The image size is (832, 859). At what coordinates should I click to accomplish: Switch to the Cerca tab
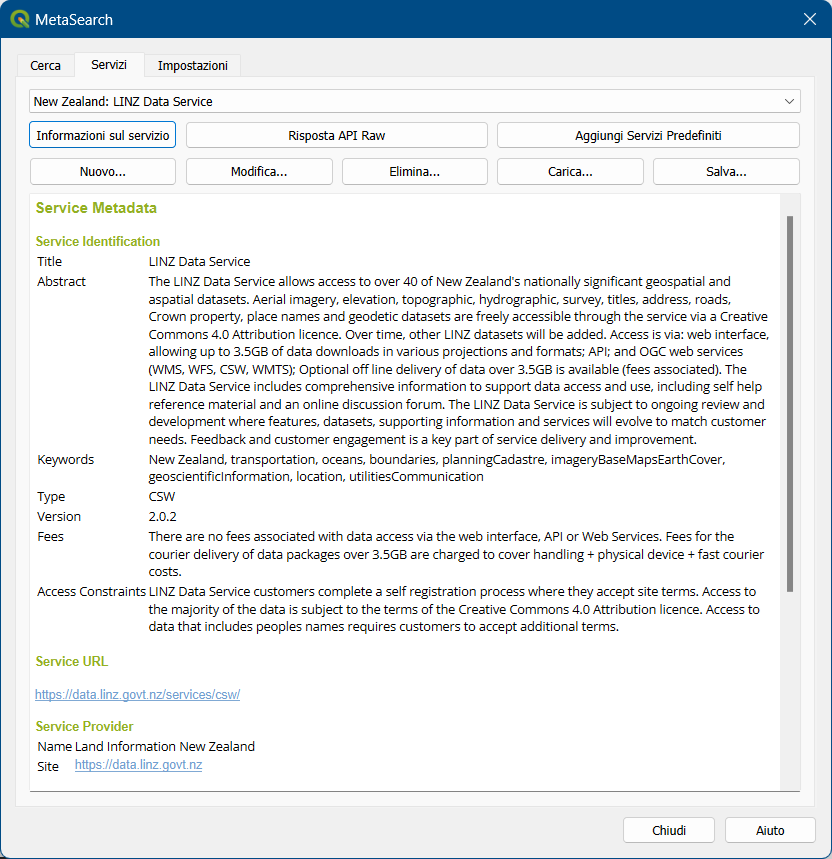[45, 65]
